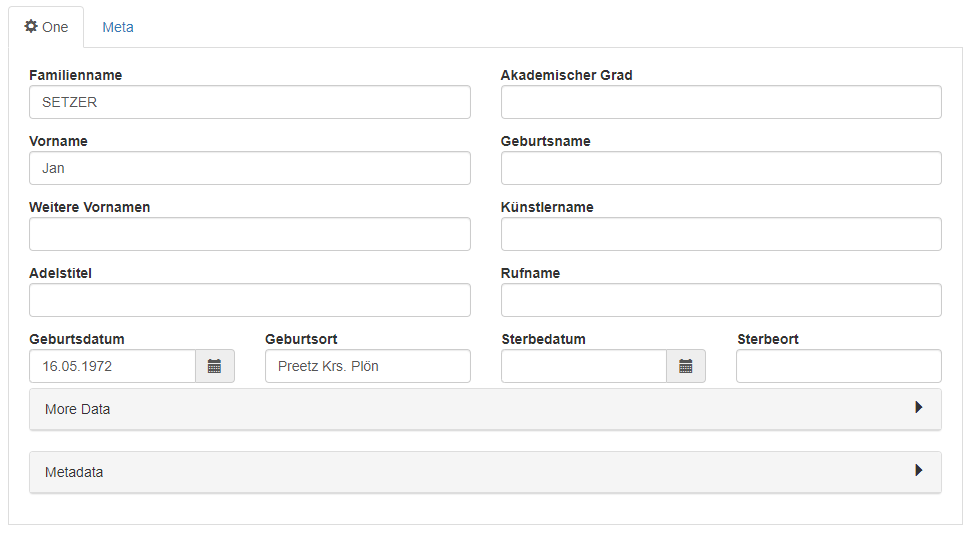Focus the Adelstitel input field
Image resolution: width=975 pixels, height=534 pixels.
pos(250,300)
